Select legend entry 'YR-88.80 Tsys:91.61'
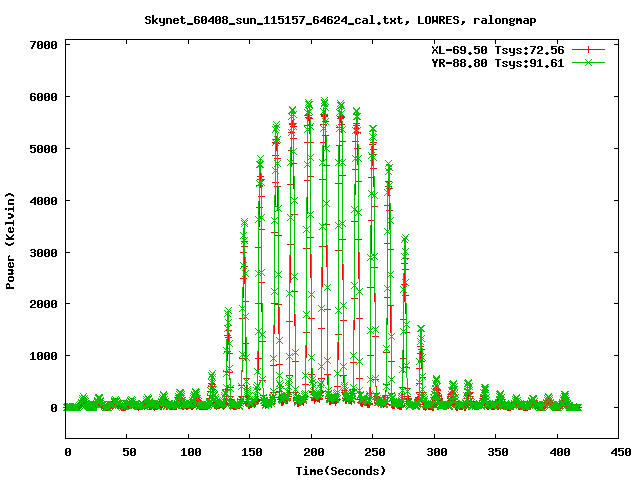This screenshot has width=640, height=480. 498,63
